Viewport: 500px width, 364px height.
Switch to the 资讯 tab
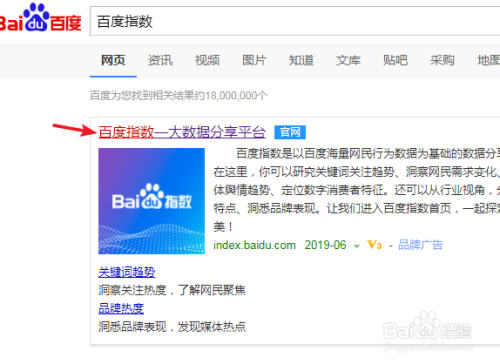pyautogui.click(x=160, y=60)
